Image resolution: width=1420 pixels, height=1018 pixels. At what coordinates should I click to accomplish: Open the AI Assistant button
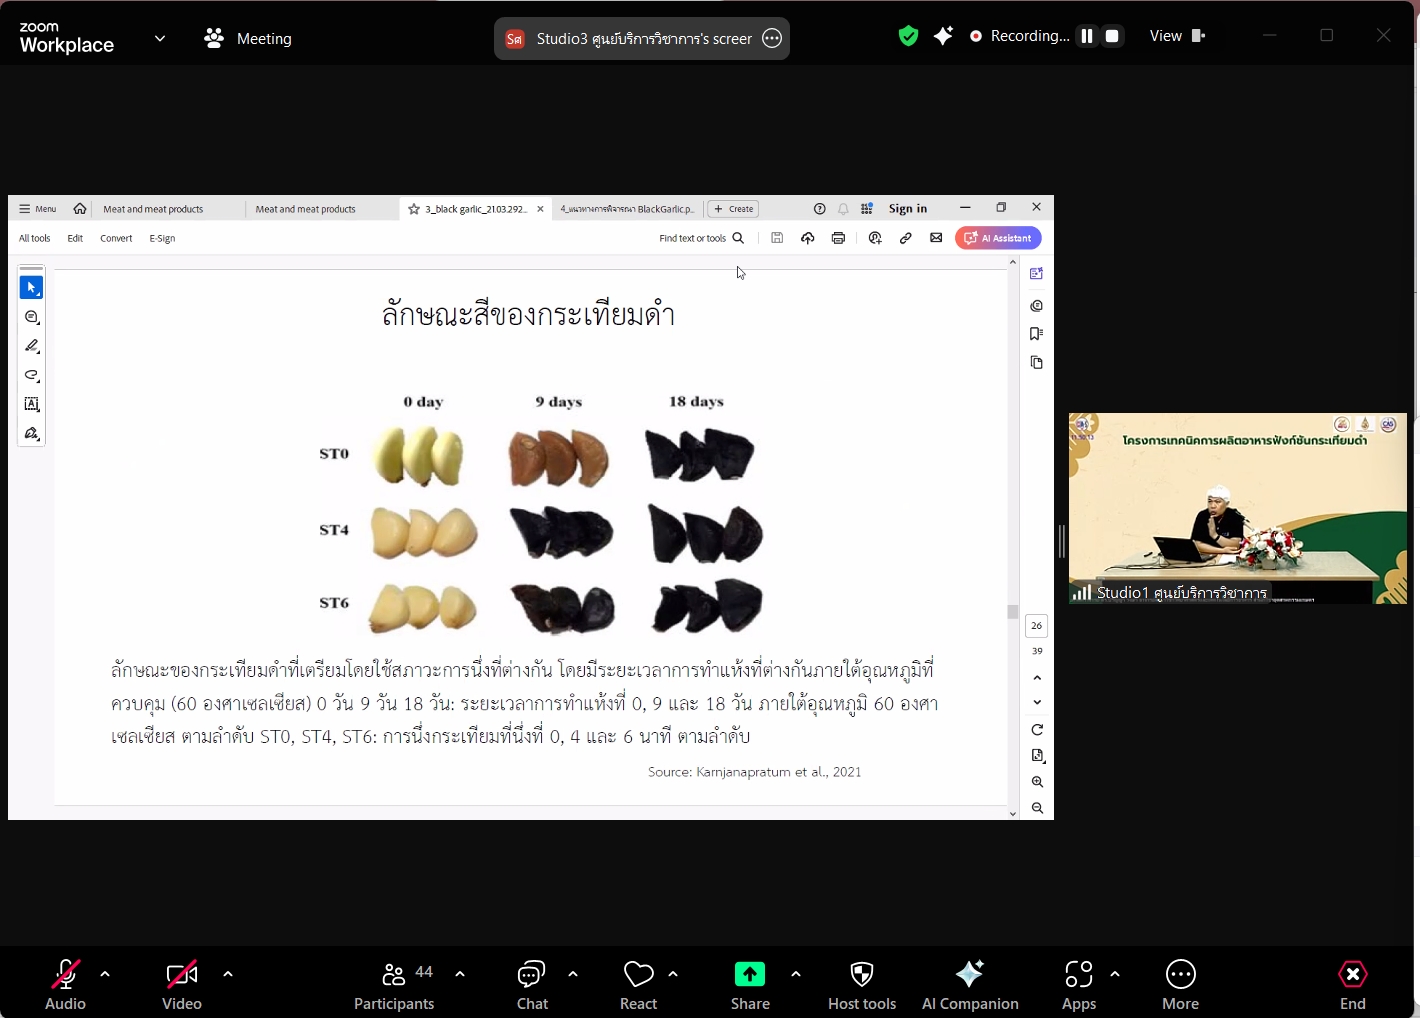point(998,238)
